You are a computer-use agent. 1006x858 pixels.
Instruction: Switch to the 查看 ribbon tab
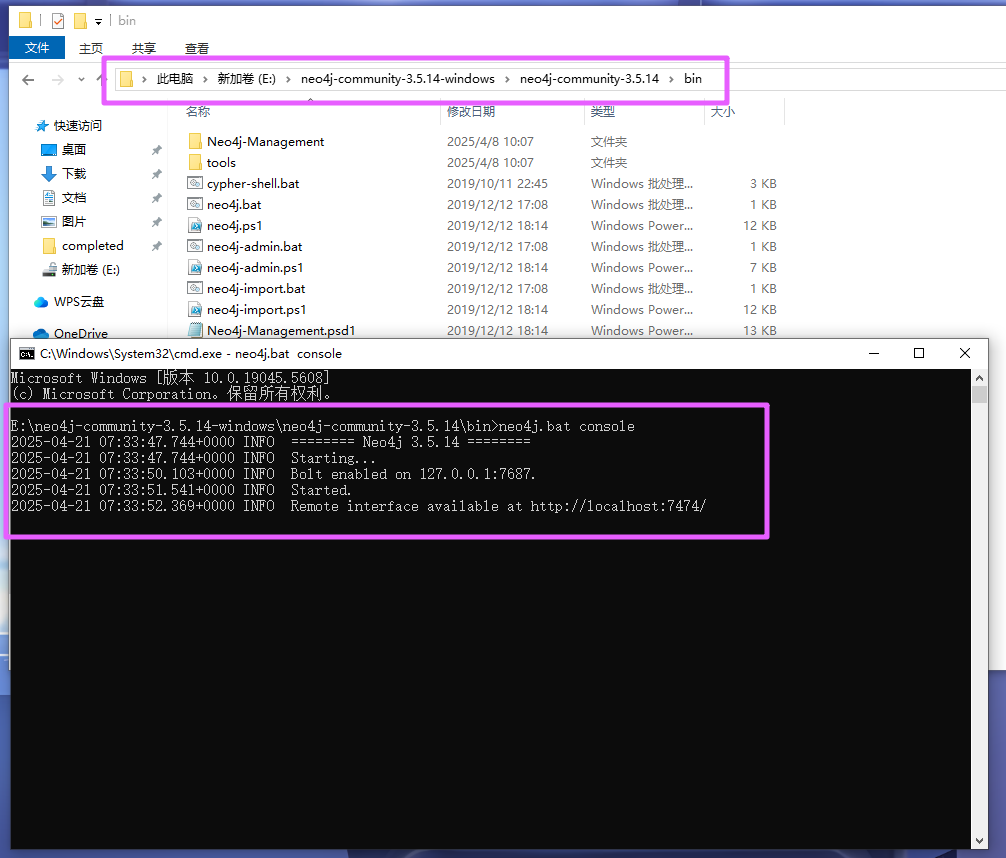tap(196, 48)
